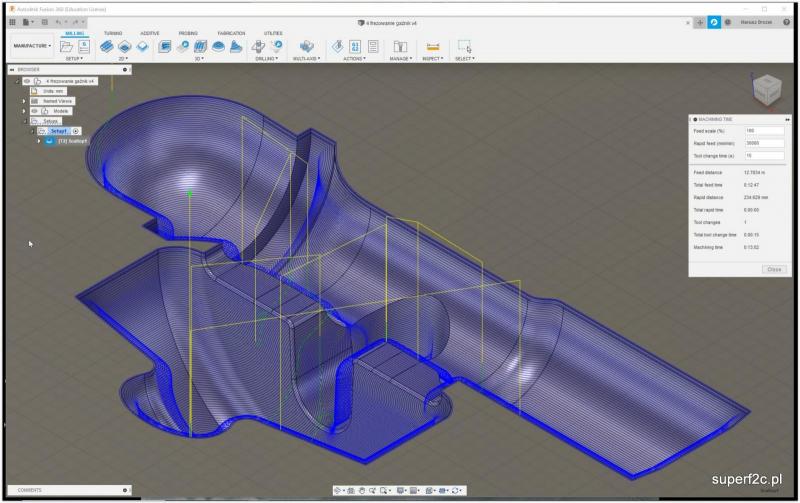Click the Measure tool in Inspect

433,46
